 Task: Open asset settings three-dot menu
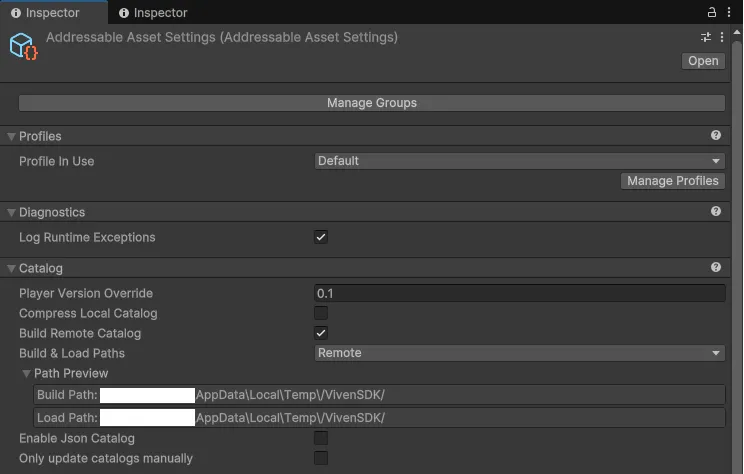[723, 37]
